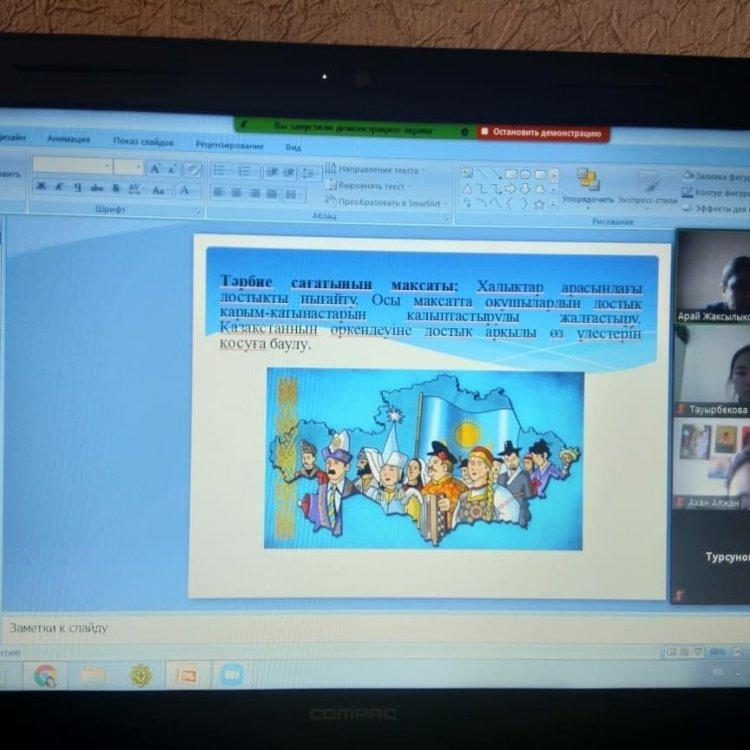
Task: Open the Вид tab
Action: click(x=293, y=147)
